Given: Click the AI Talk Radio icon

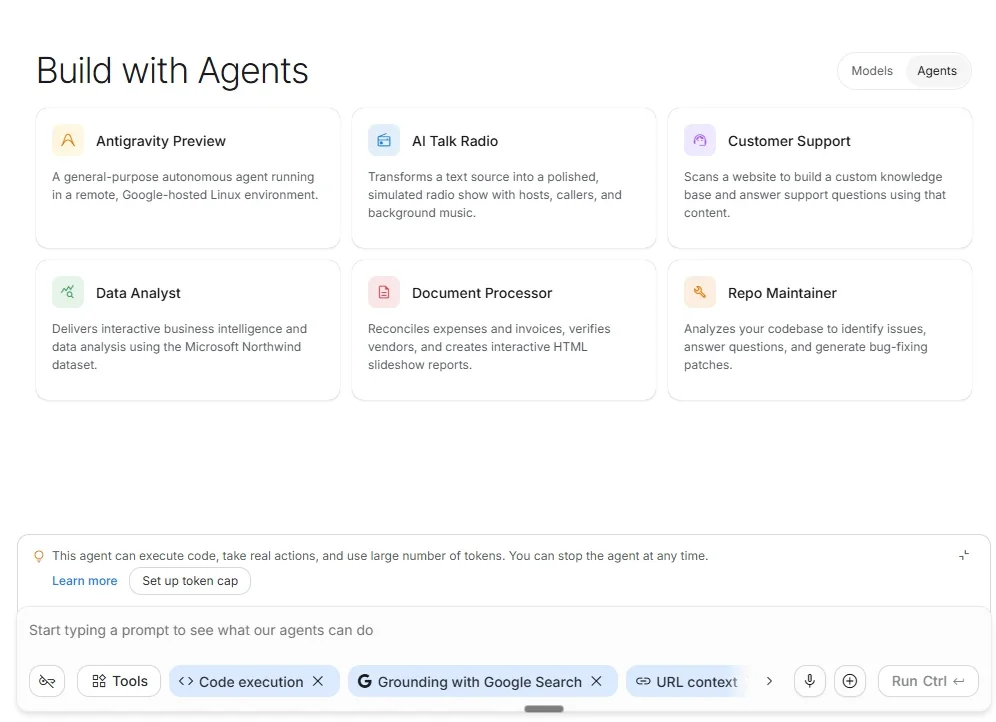Looking at the screenshot, I should tap(384, 140).
